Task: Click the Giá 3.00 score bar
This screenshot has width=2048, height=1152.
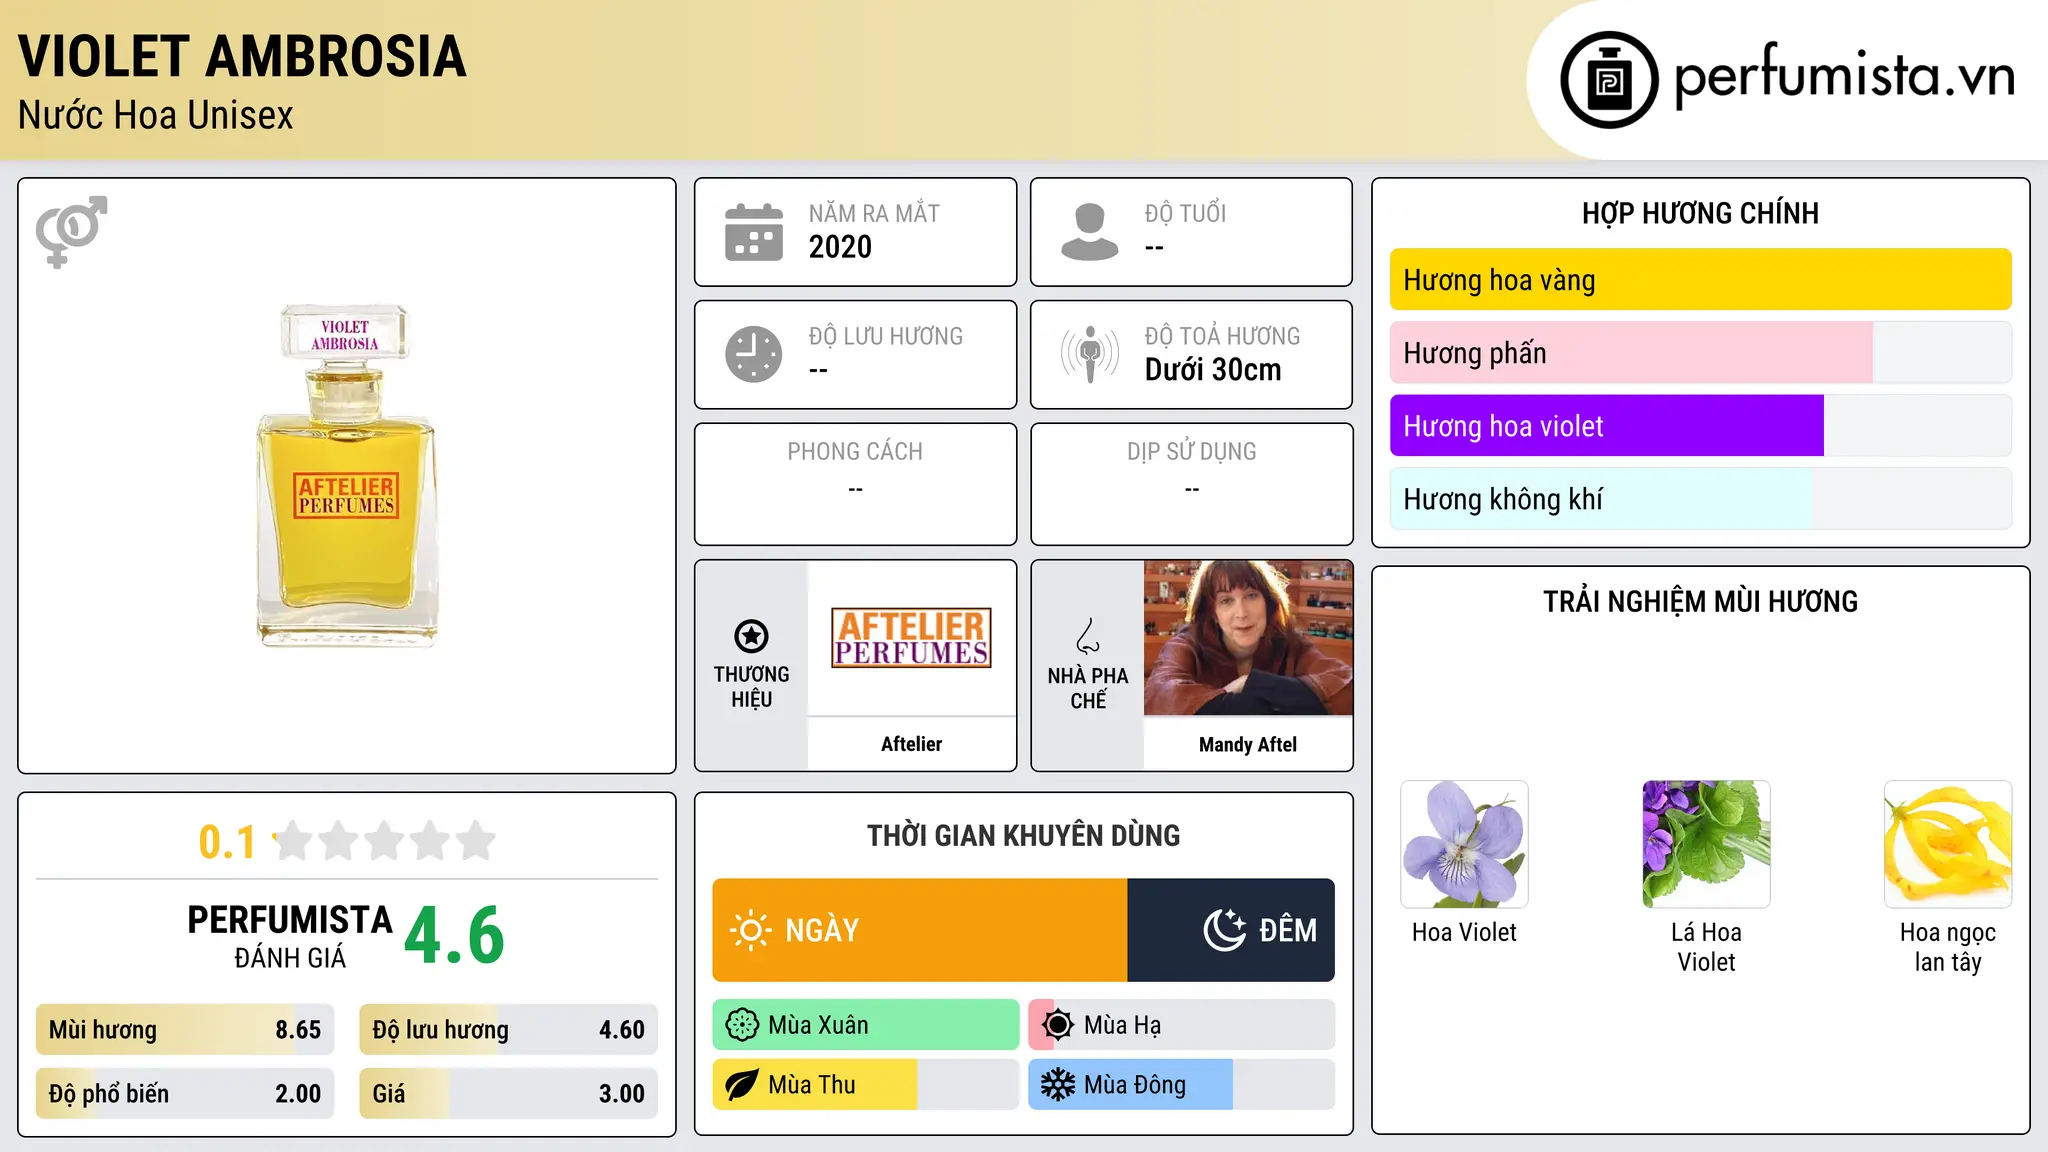Action: click(x=509, y=1094)
